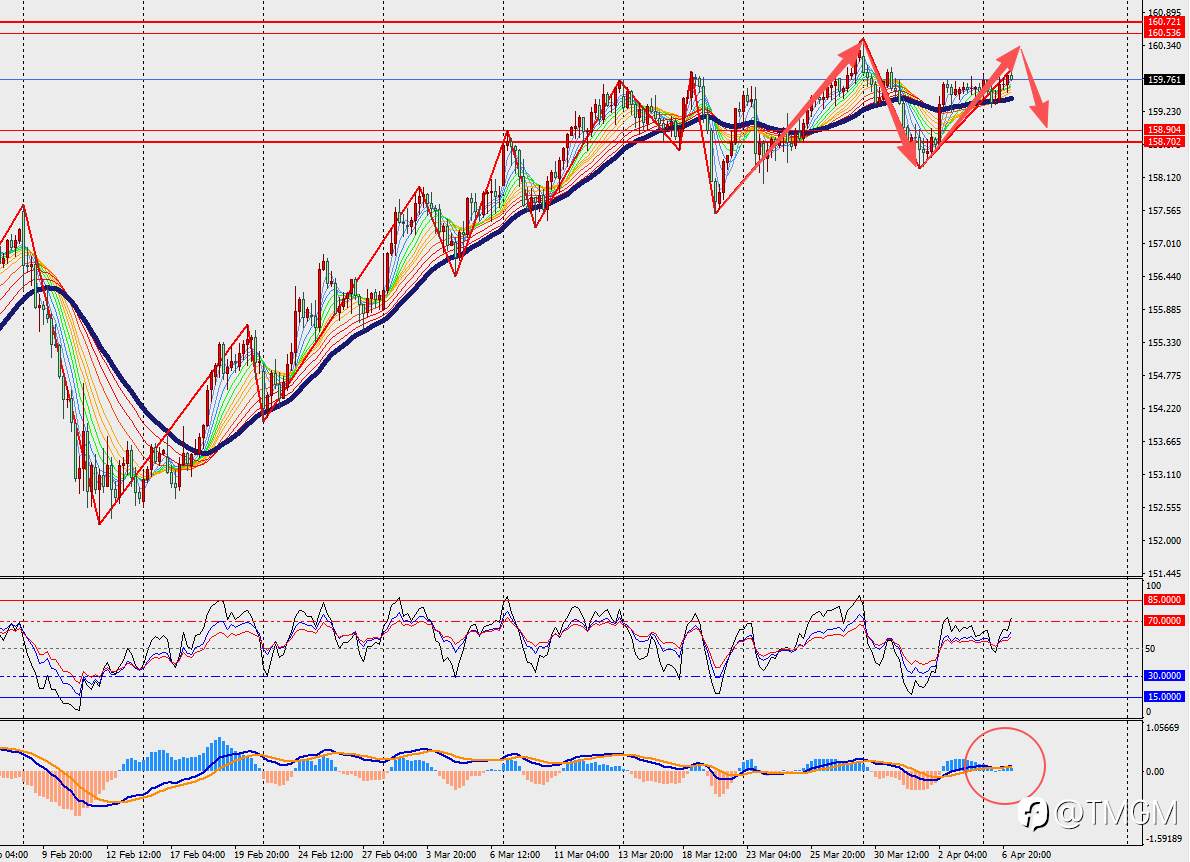The width and height of the screenshot is (1190, 862).
Task: Click the red circle on MACD panel
Action: point(1006,766)
